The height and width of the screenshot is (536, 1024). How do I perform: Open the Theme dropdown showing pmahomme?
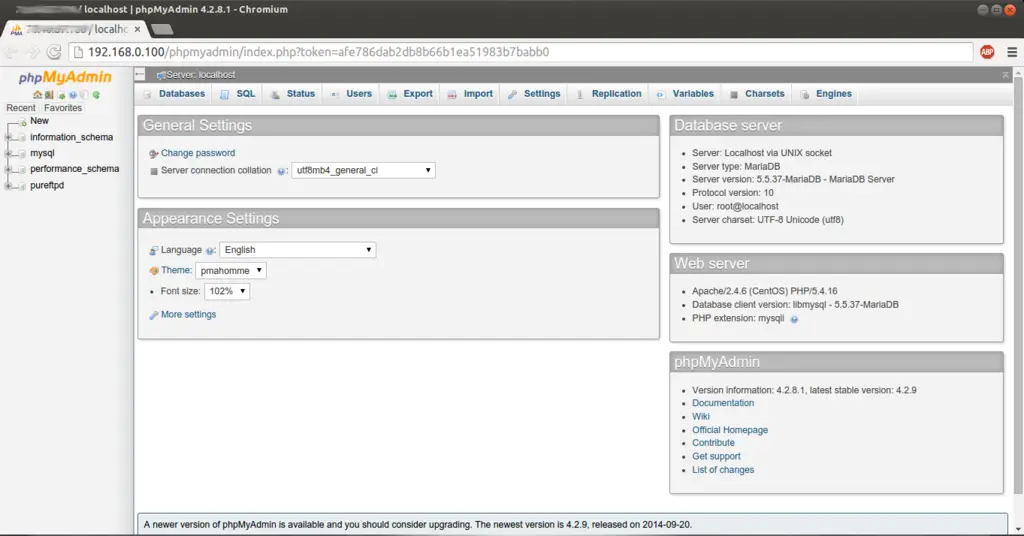(x=231, y=270)
